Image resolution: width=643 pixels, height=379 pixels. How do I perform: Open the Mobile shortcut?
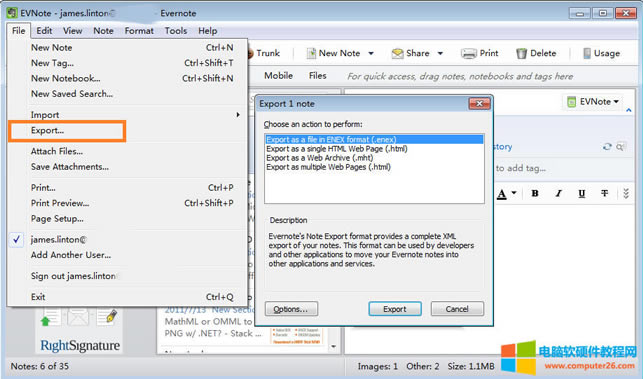[278, 76]
